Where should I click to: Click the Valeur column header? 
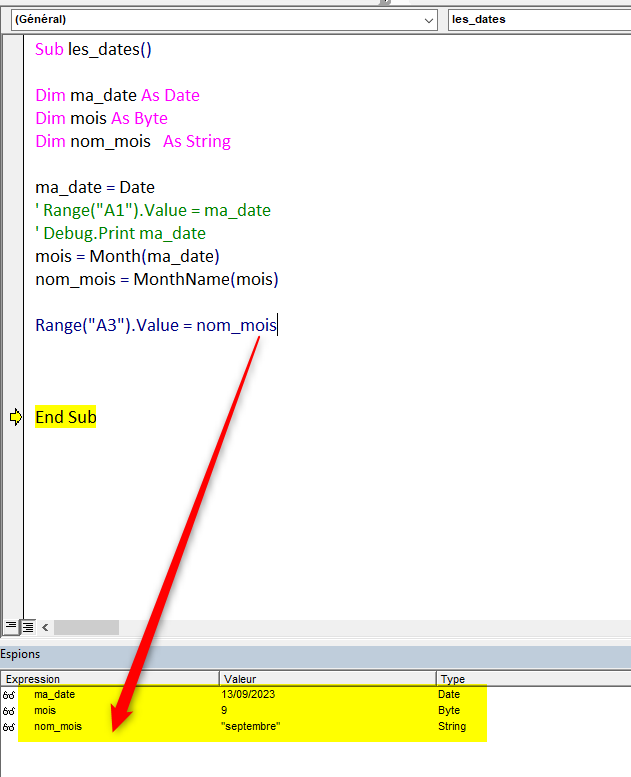click(328, 679)
